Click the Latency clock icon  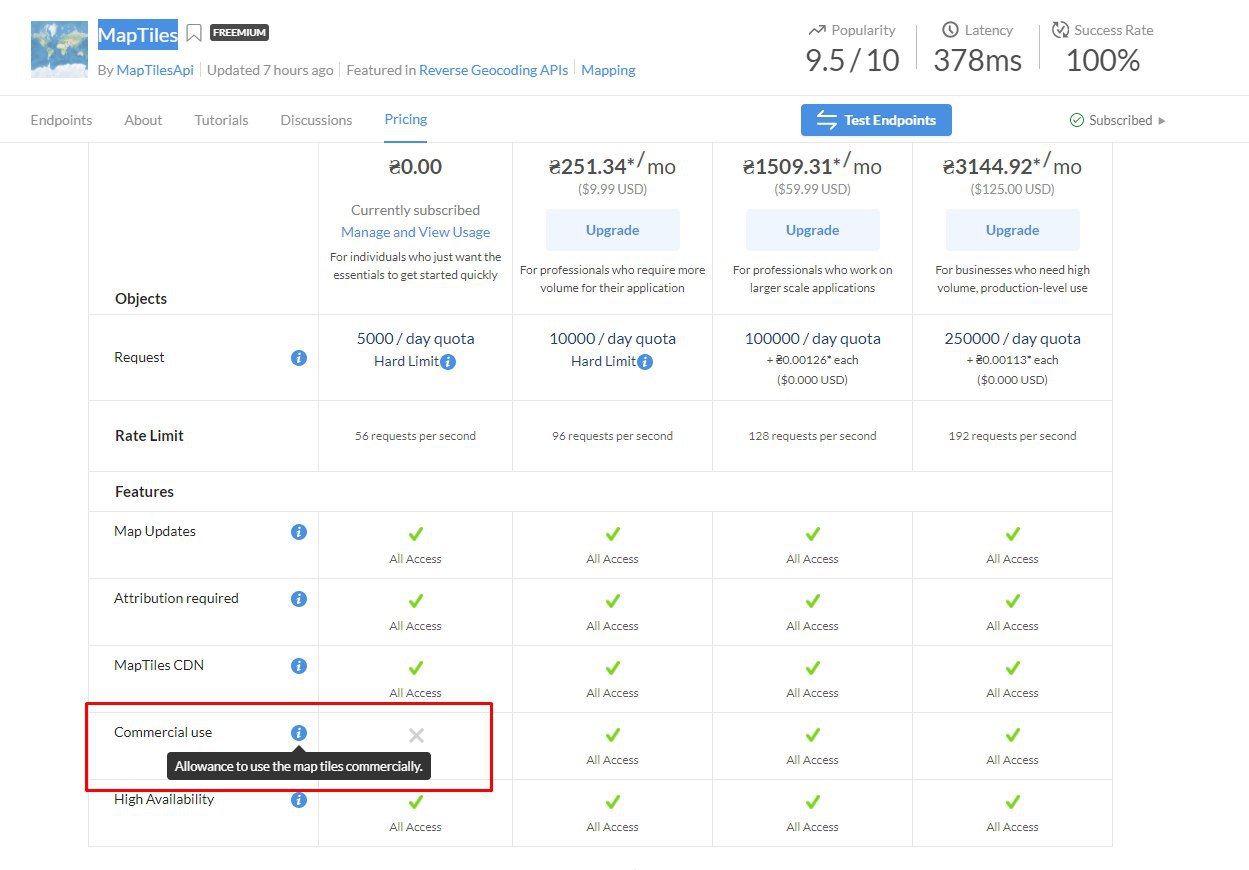[x=950, y=30]
